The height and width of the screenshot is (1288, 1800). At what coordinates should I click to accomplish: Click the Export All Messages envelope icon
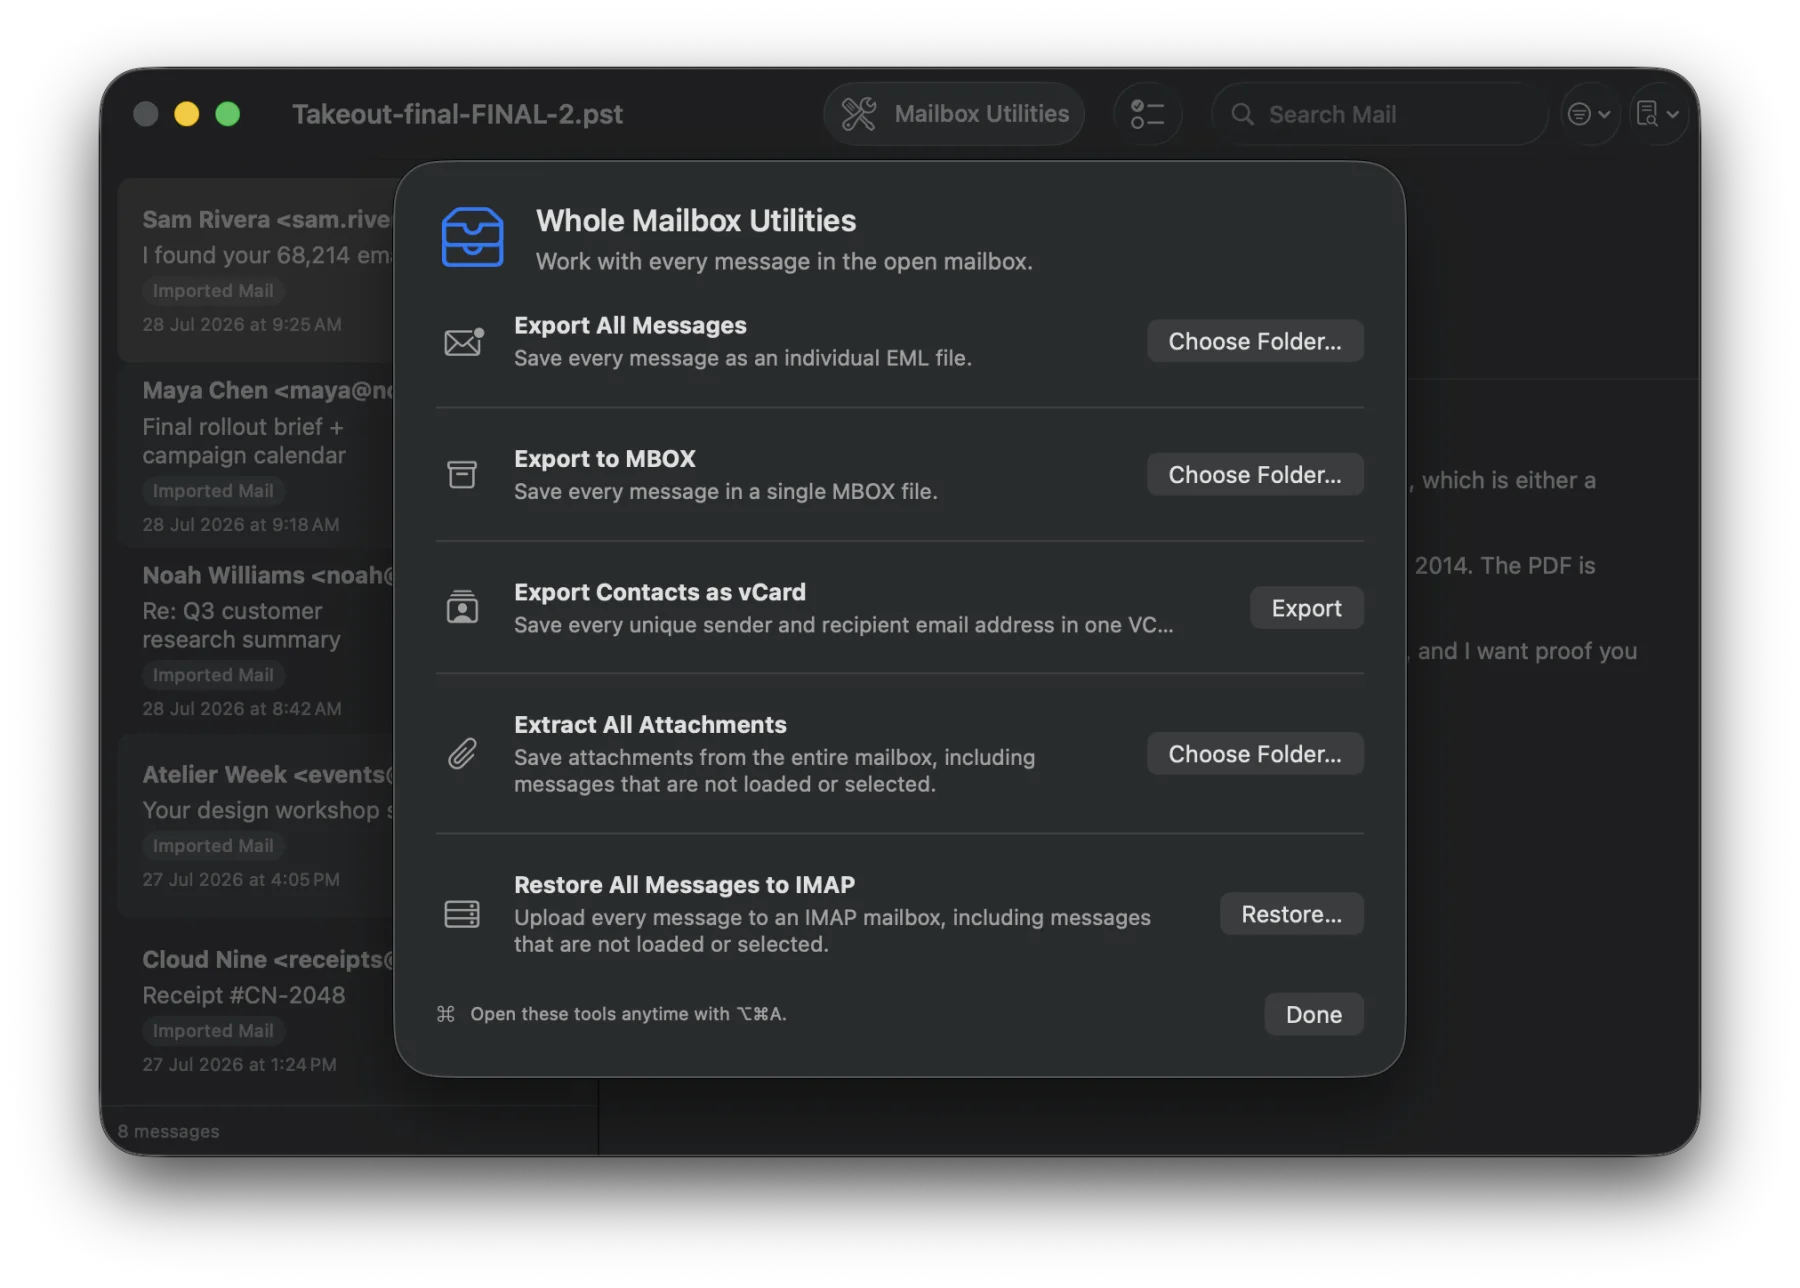(x=463, y=342)
